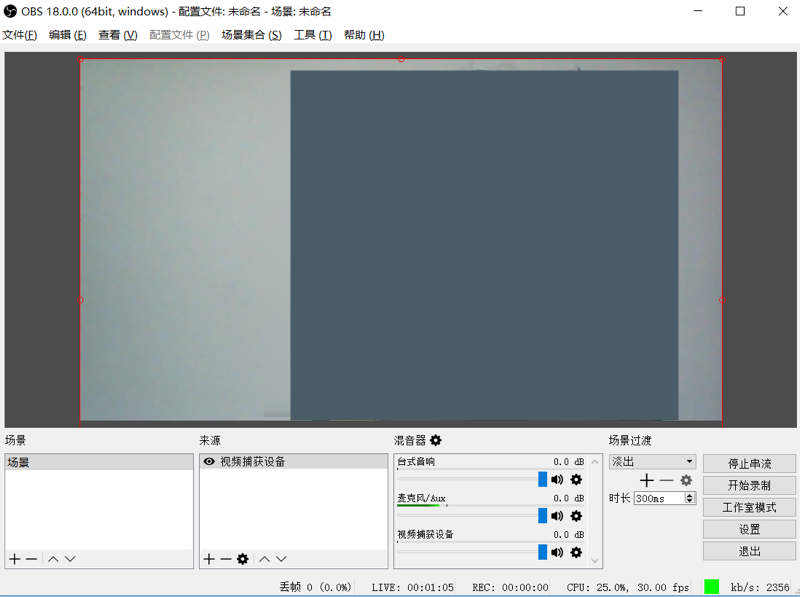Mute the 麦克风/Aux audio channel
The image size is (800, 597).
(x=557, y=516)
